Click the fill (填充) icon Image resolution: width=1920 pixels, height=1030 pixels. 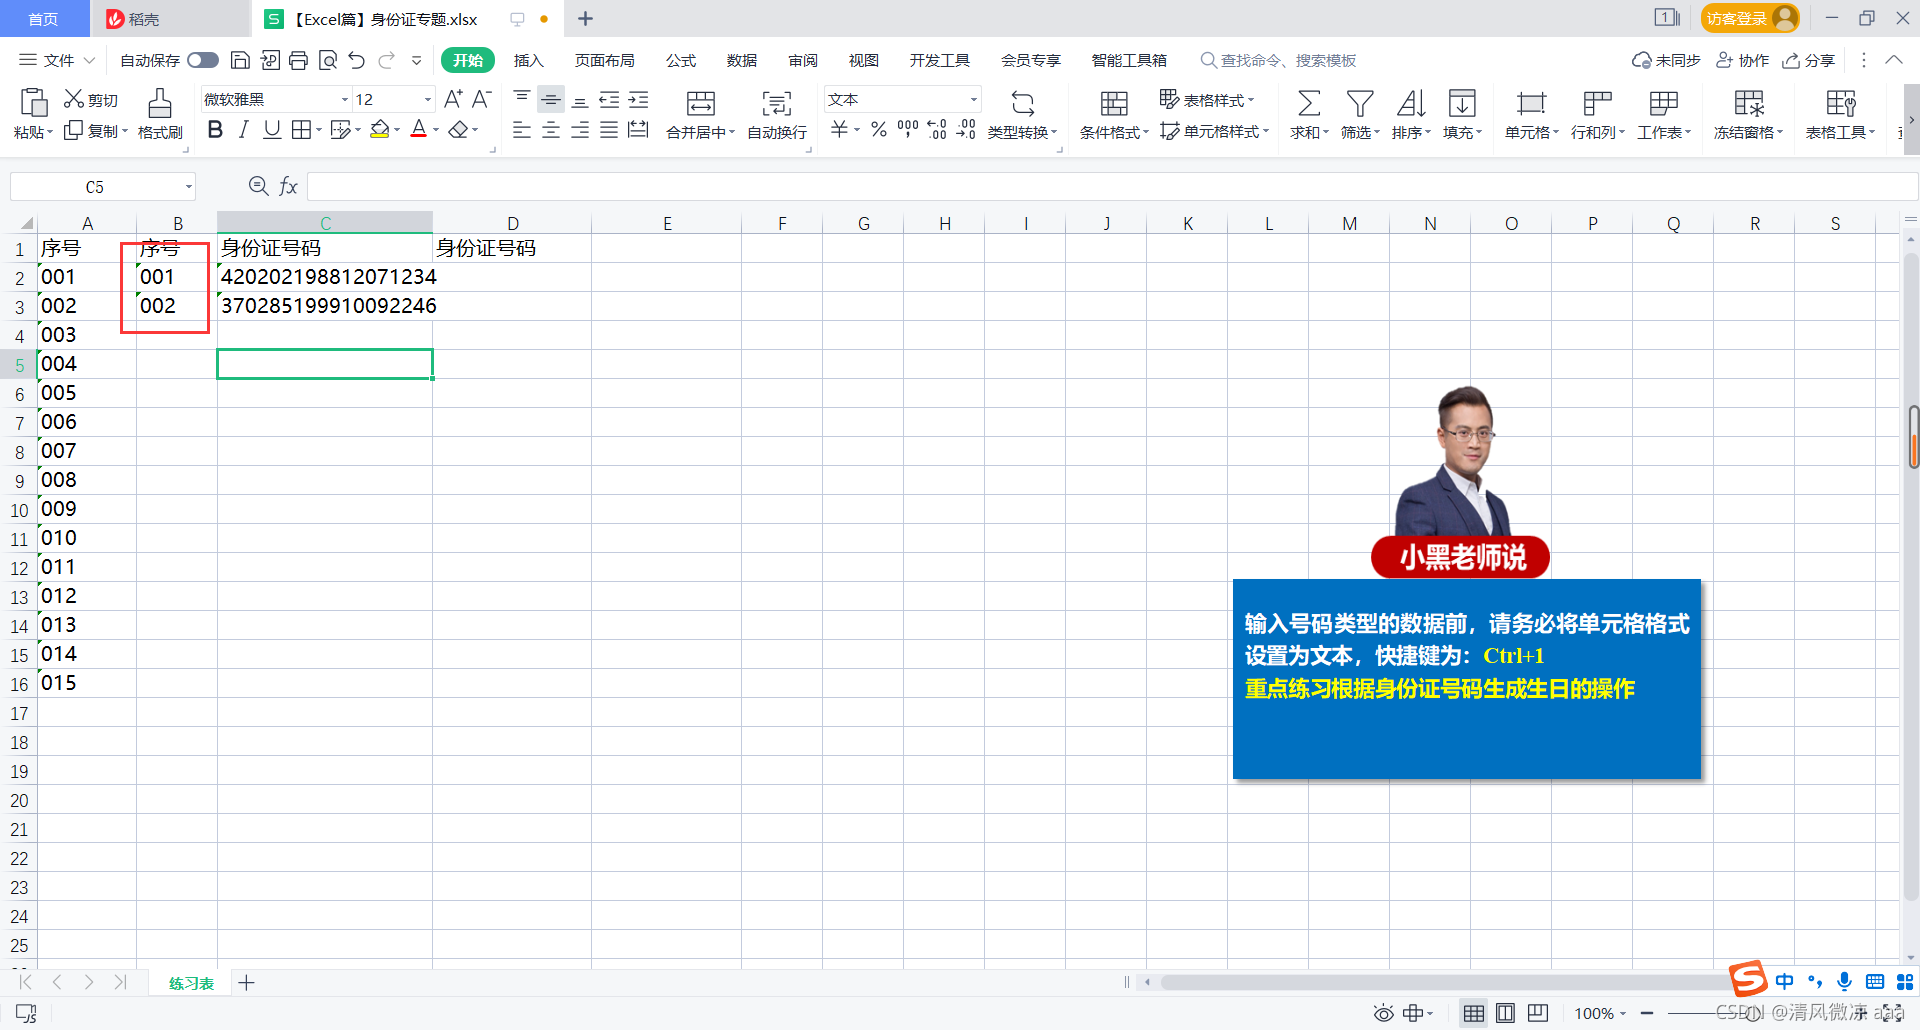(1462, 103)
